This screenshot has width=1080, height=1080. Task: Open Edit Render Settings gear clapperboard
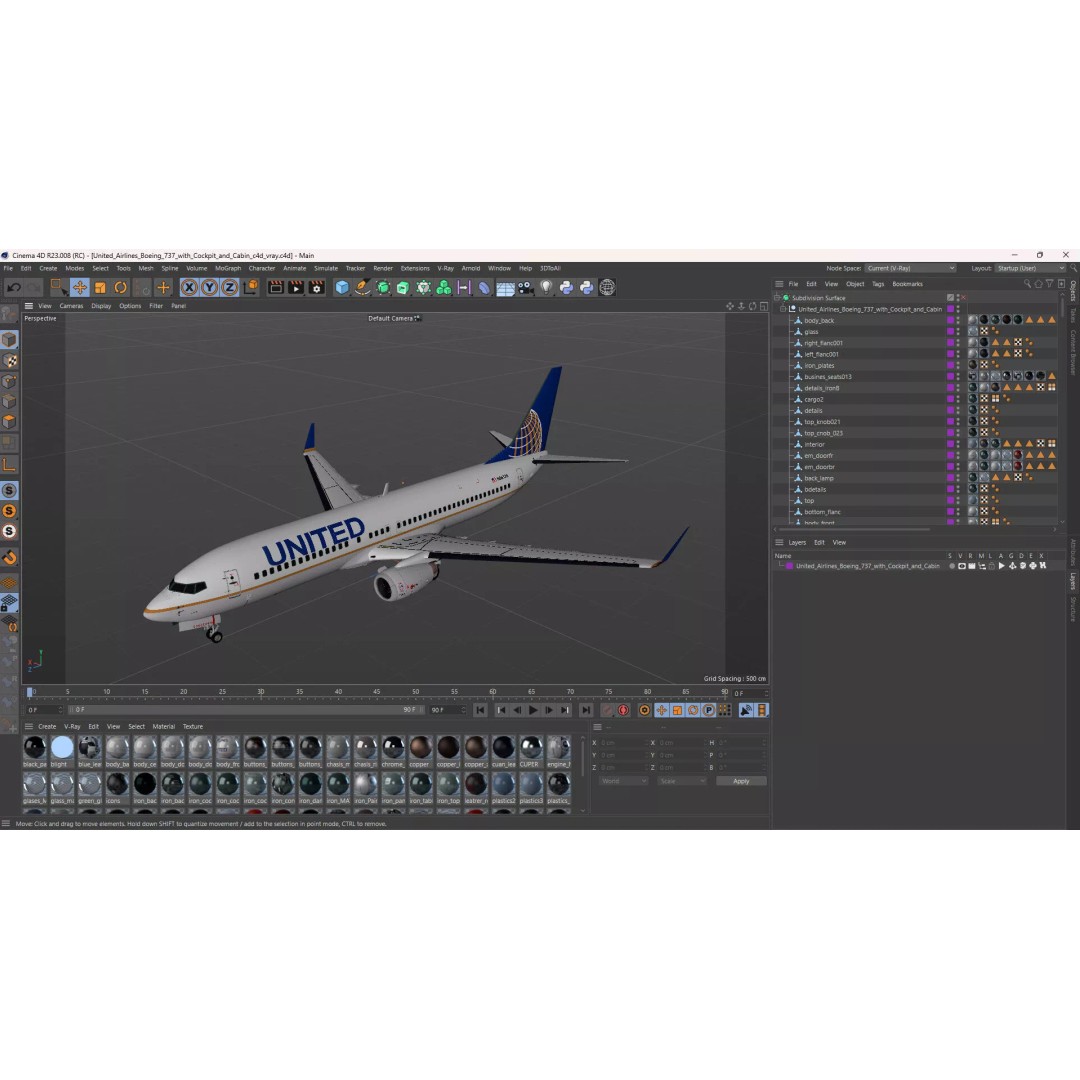pos(316,287)
